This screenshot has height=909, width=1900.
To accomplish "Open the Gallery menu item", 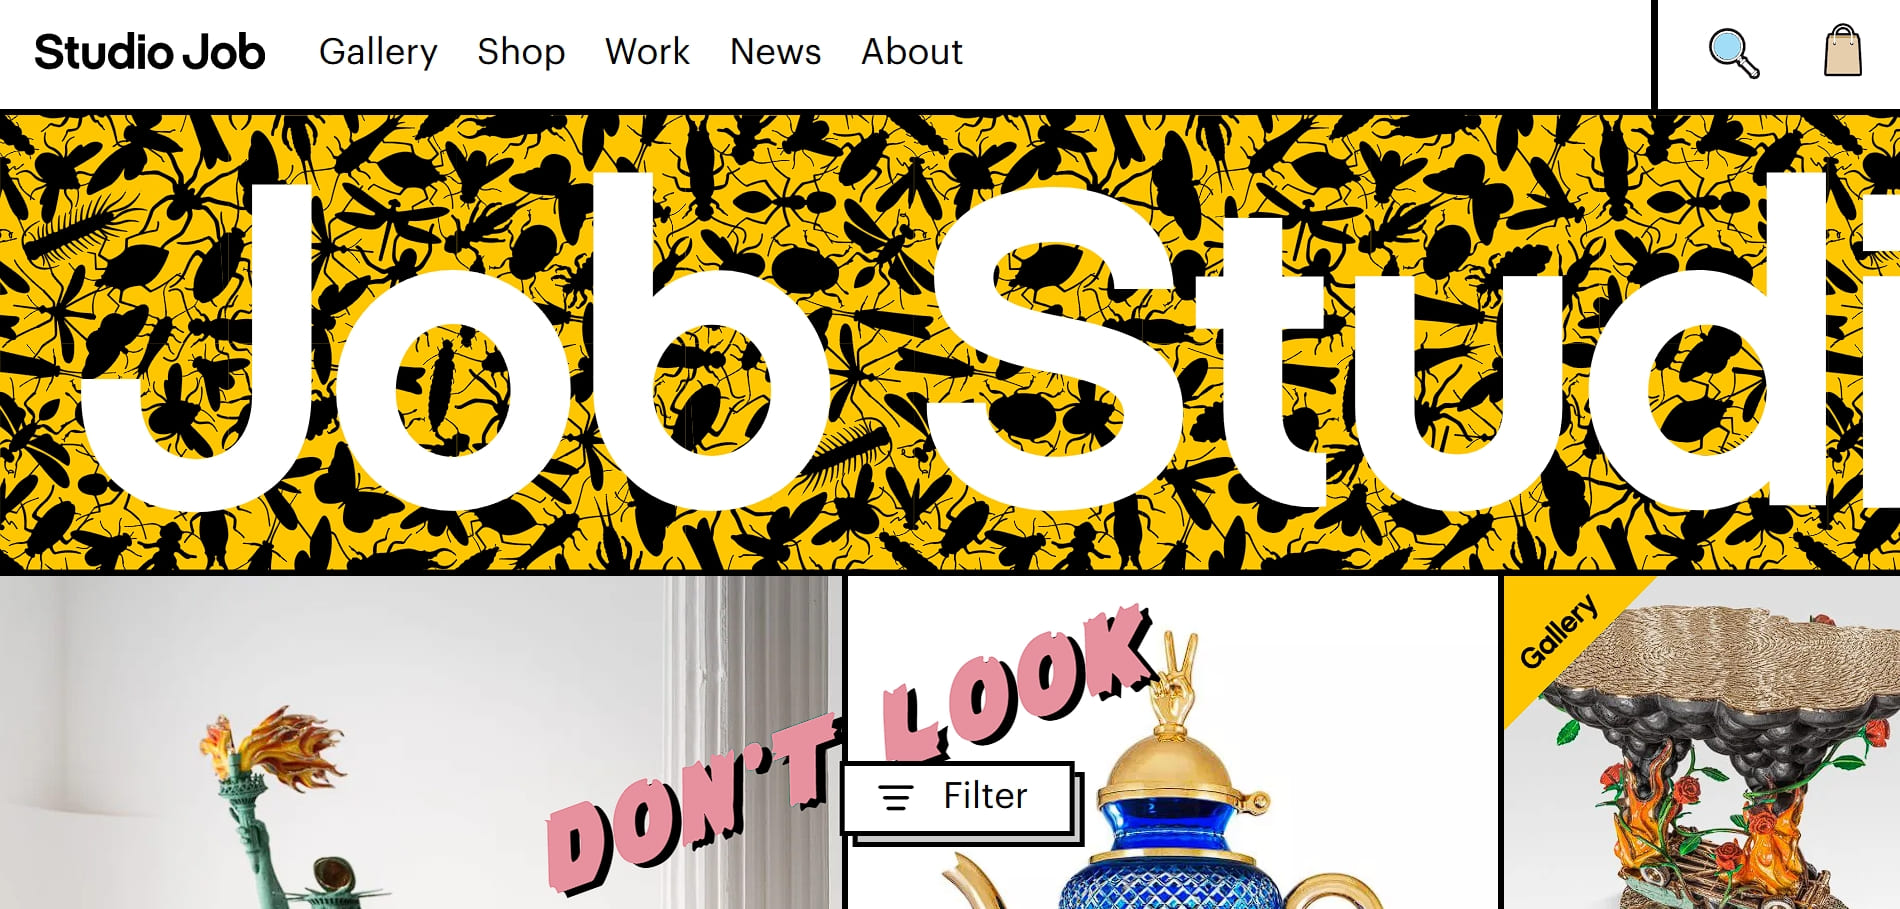I will pyautogui.click(x=378, y=52).
